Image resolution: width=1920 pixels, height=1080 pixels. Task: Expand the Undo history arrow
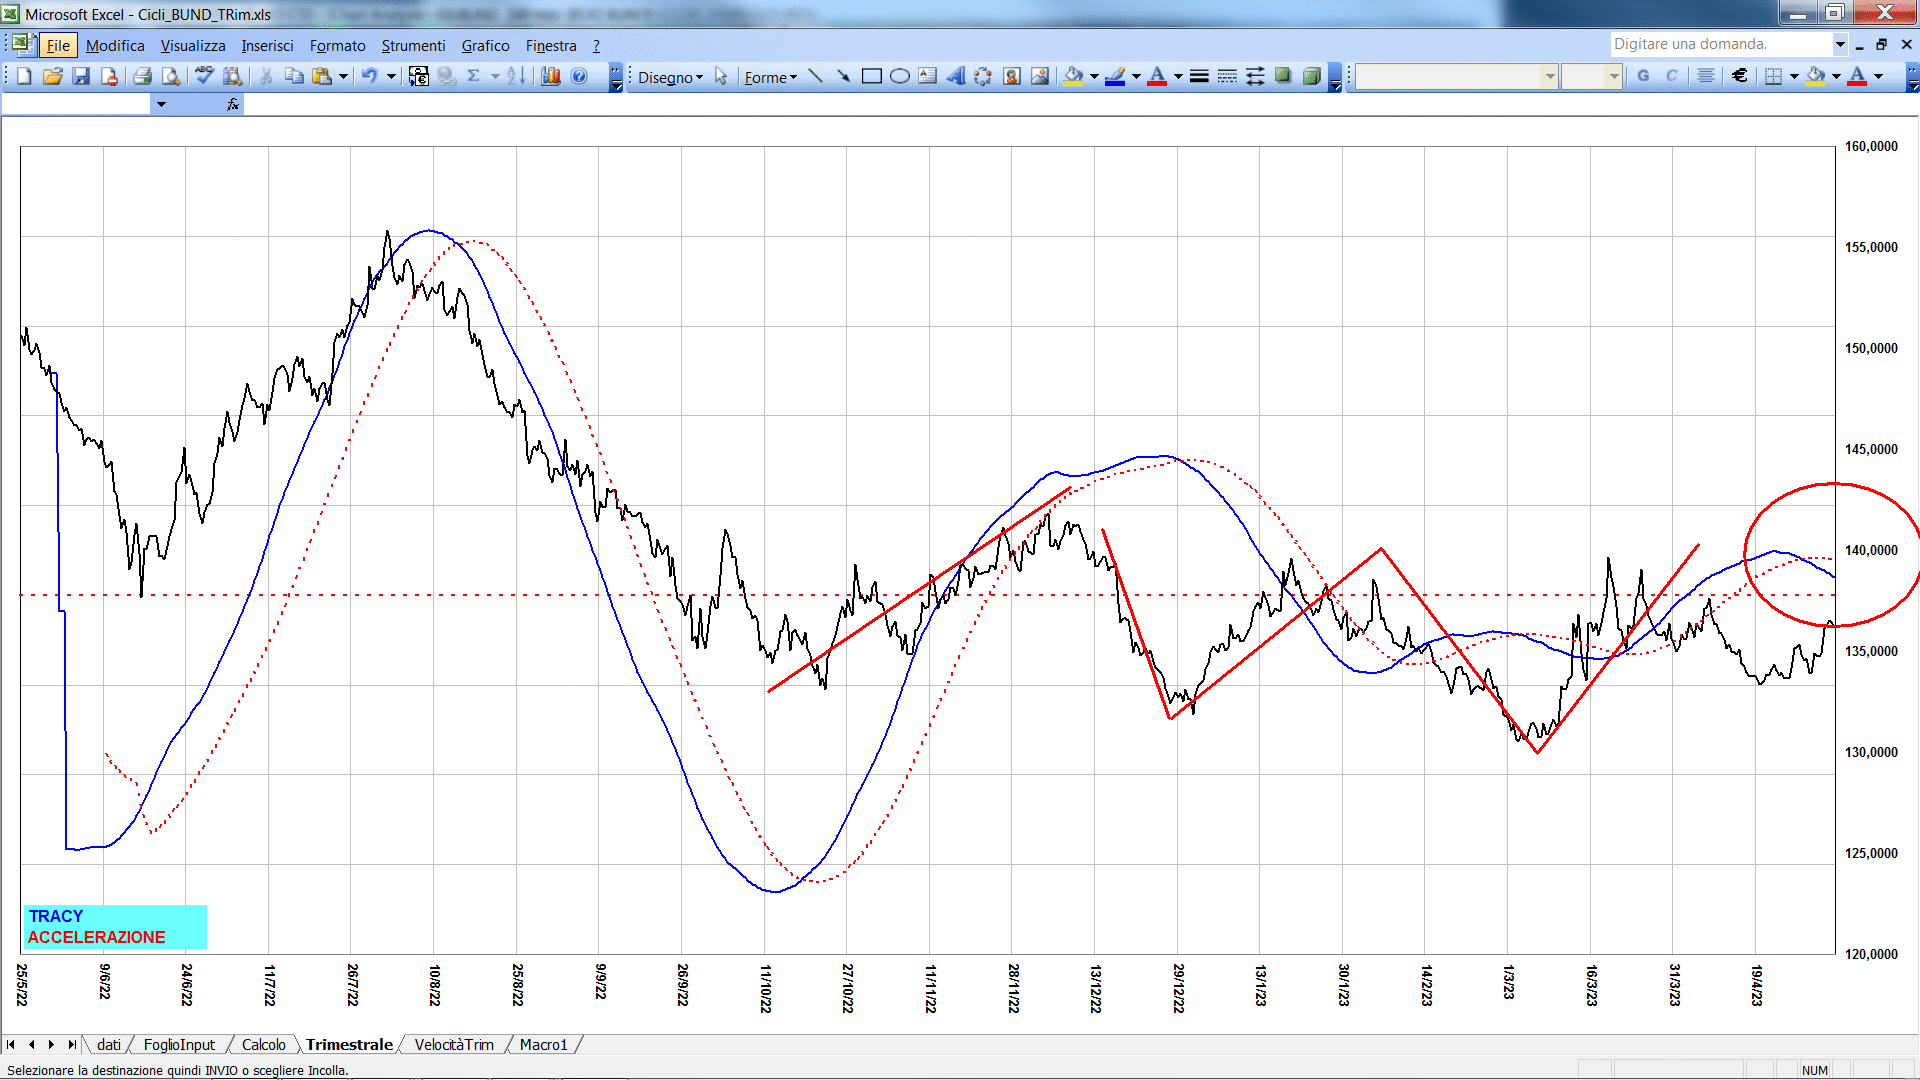point(391,76)
